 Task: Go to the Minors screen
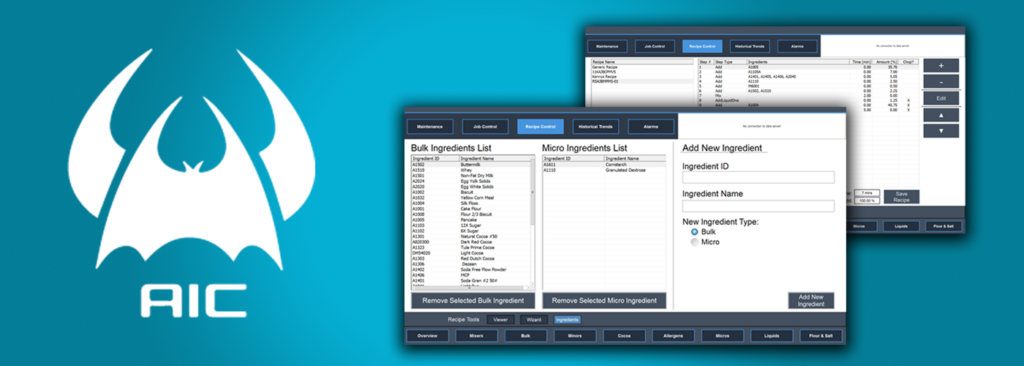coord(575,336)
